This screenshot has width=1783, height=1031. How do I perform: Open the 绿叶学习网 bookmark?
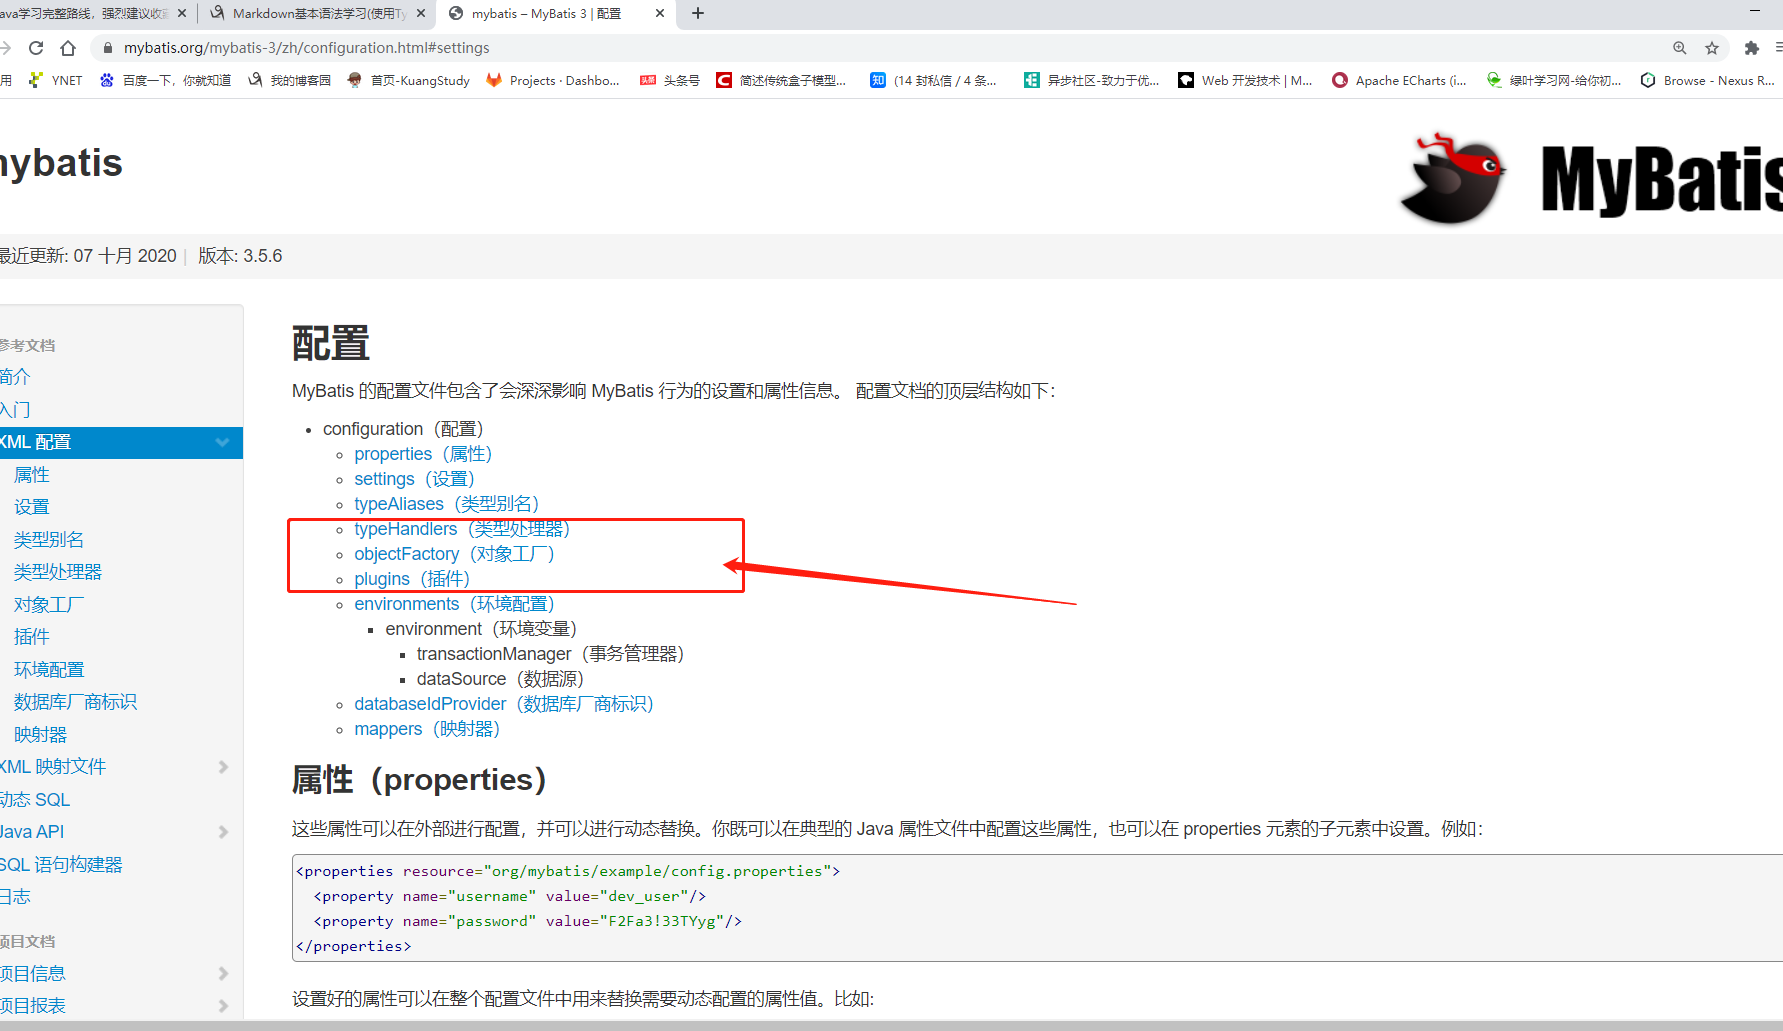pyautogui.click(x=1554, y=80)
